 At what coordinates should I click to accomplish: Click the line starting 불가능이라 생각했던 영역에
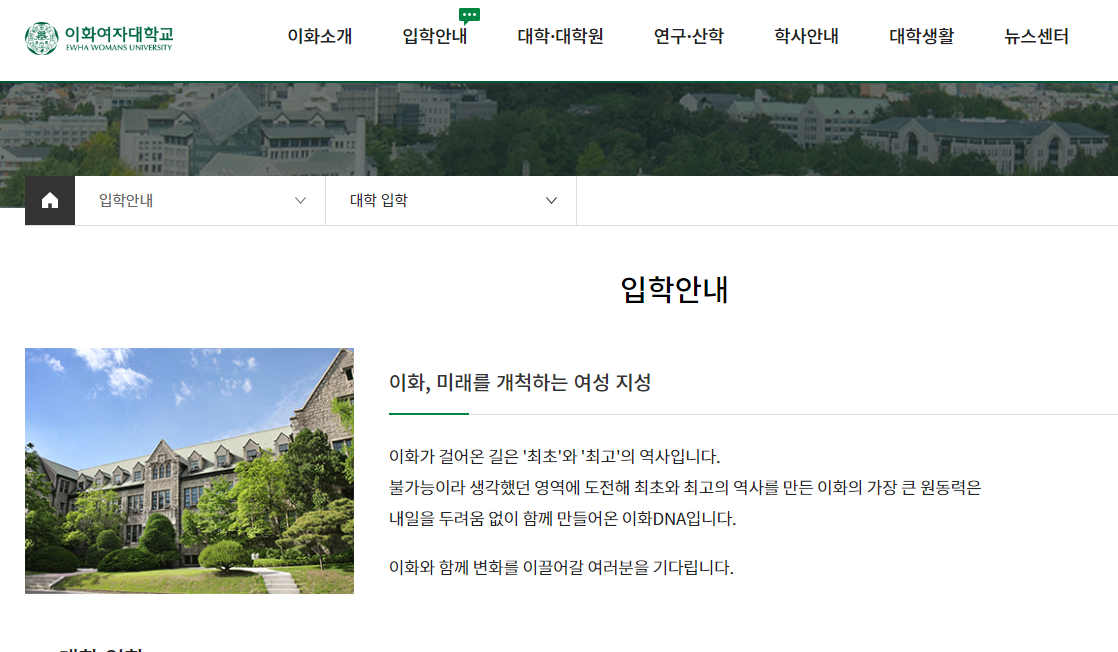point(685,488)
